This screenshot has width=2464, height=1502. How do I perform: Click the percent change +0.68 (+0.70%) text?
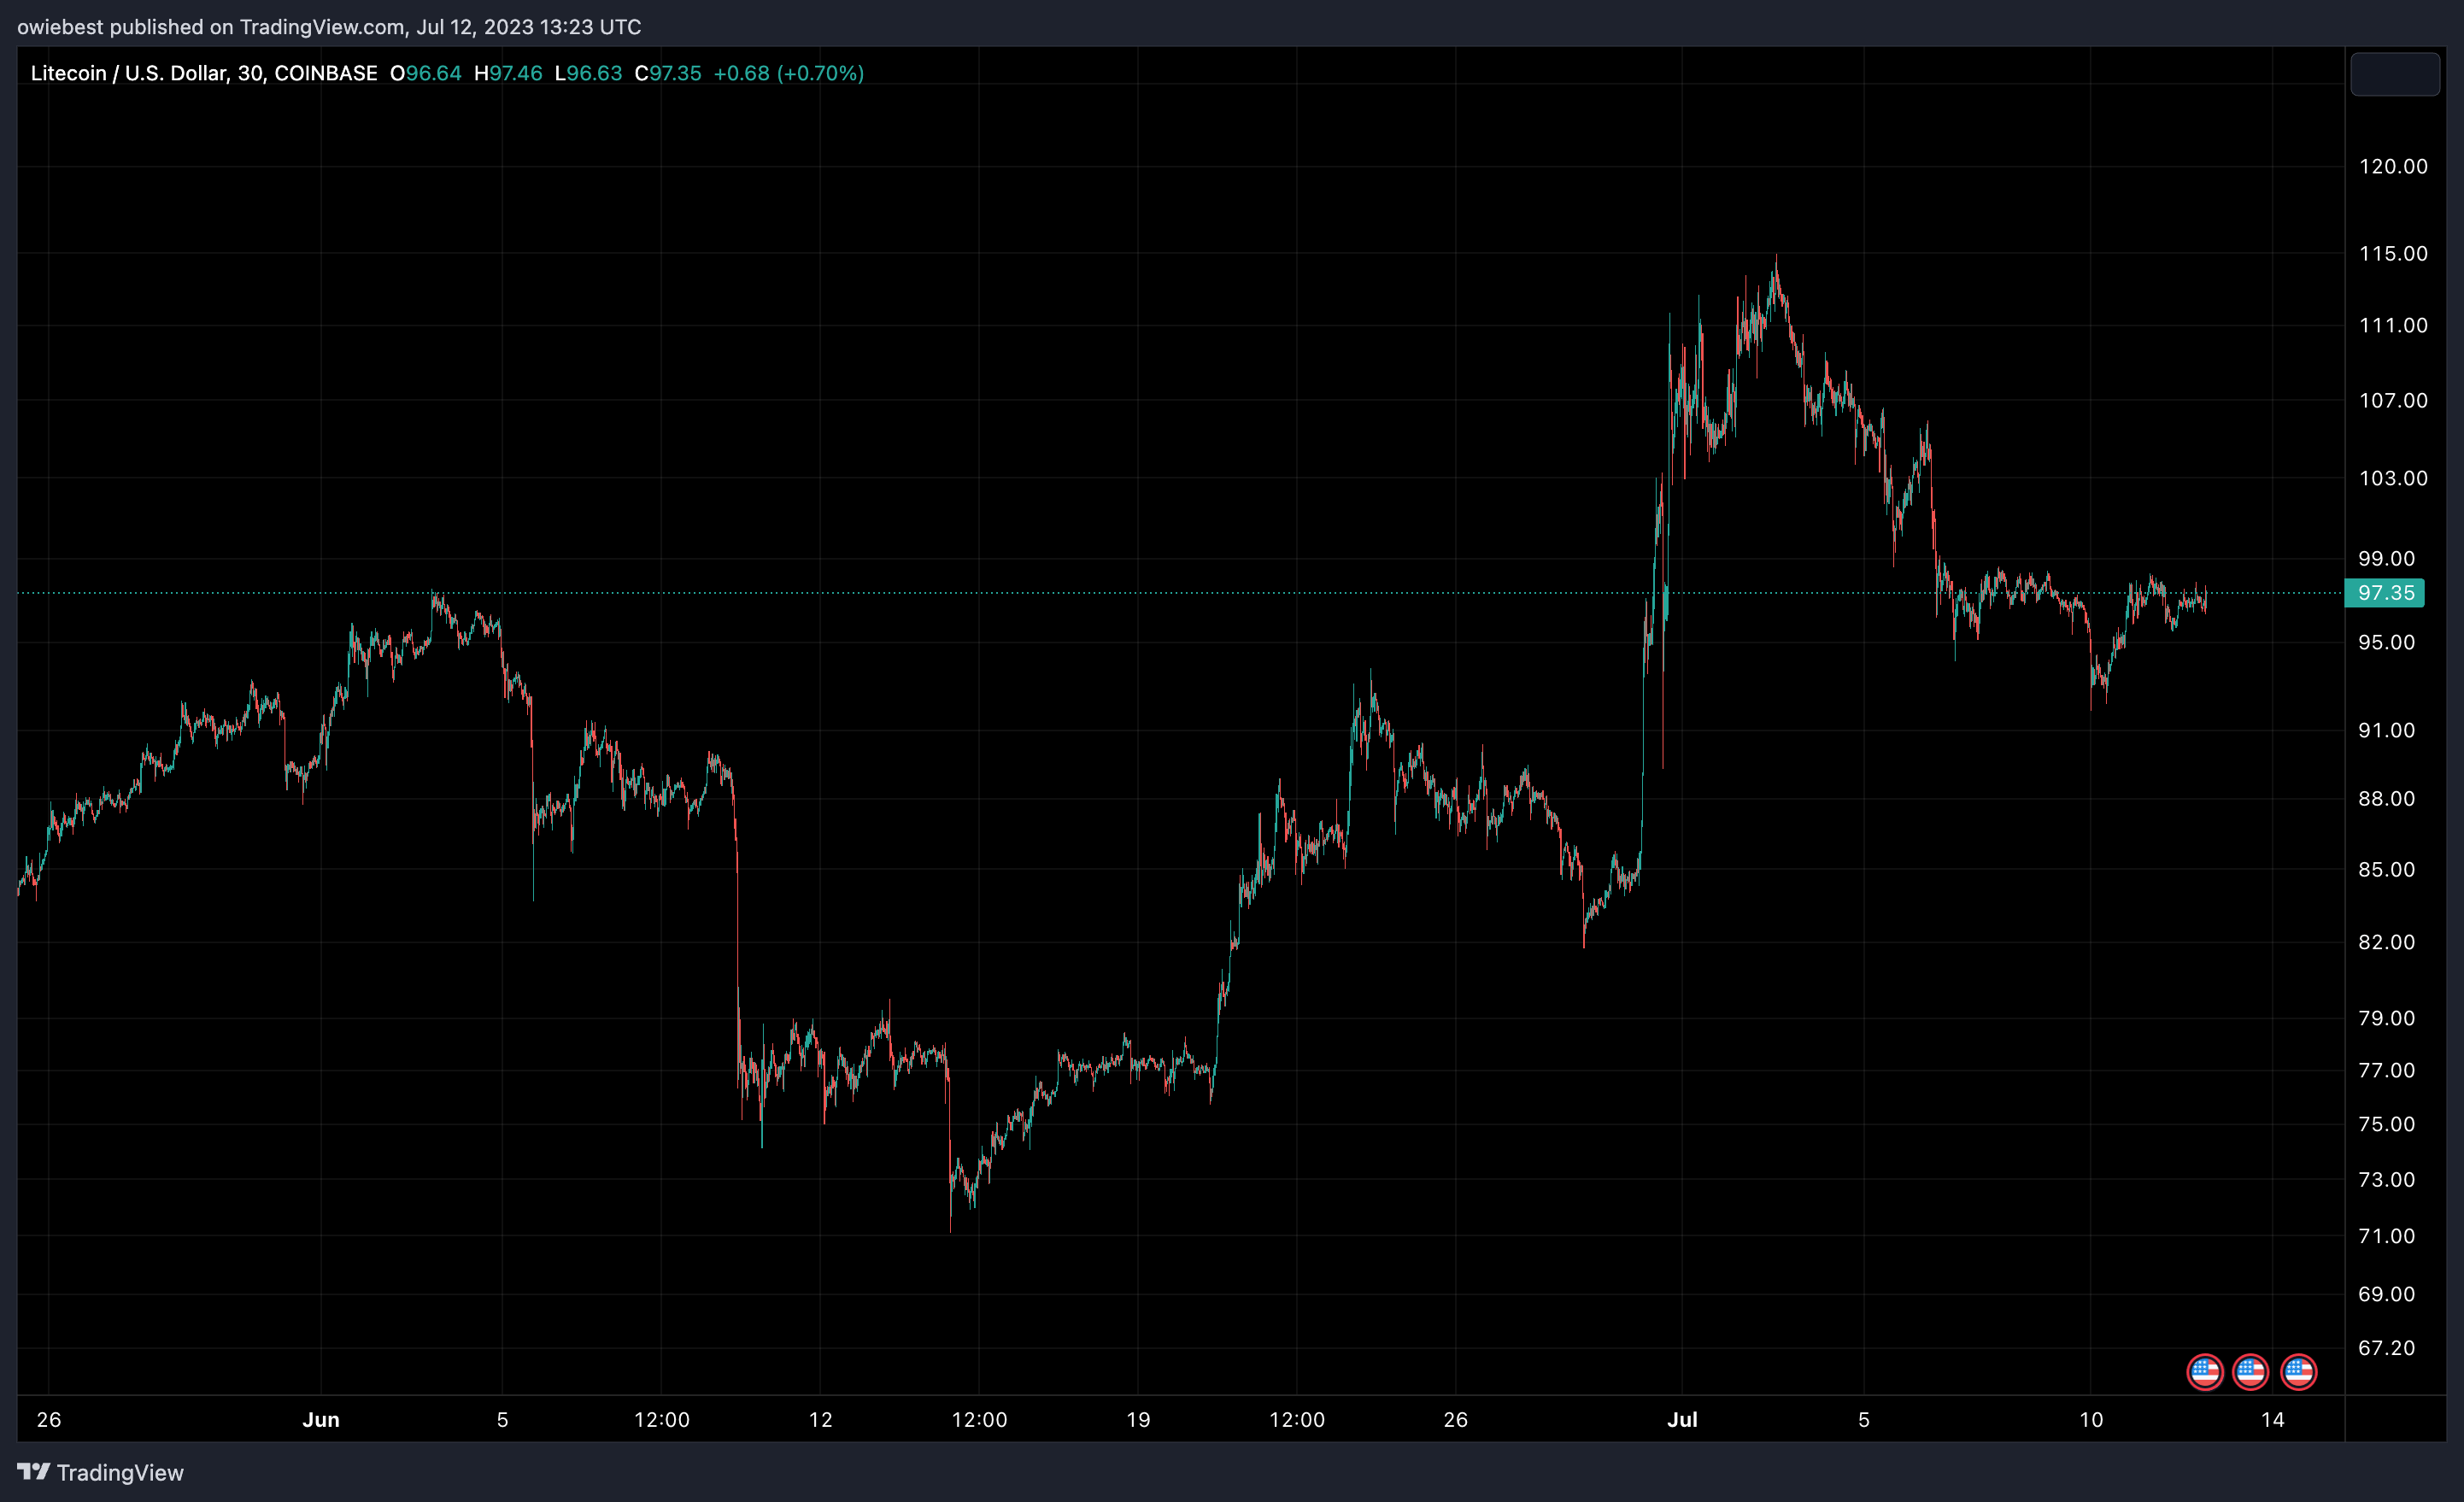[x=788, y=73]
